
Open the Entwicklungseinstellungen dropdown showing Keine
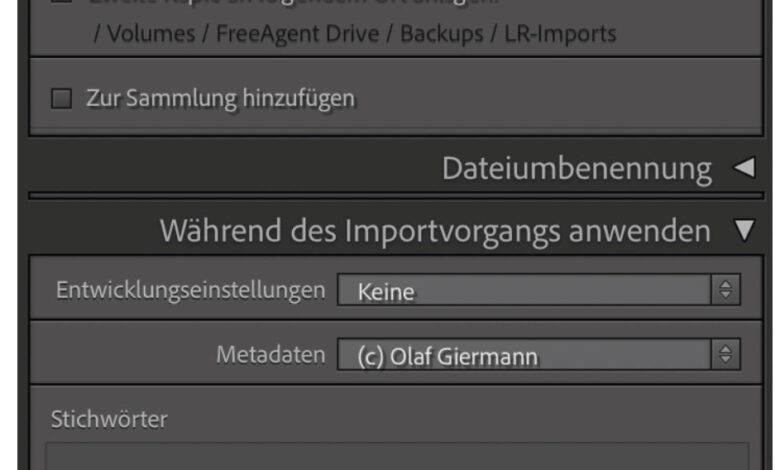coord(539,289)
